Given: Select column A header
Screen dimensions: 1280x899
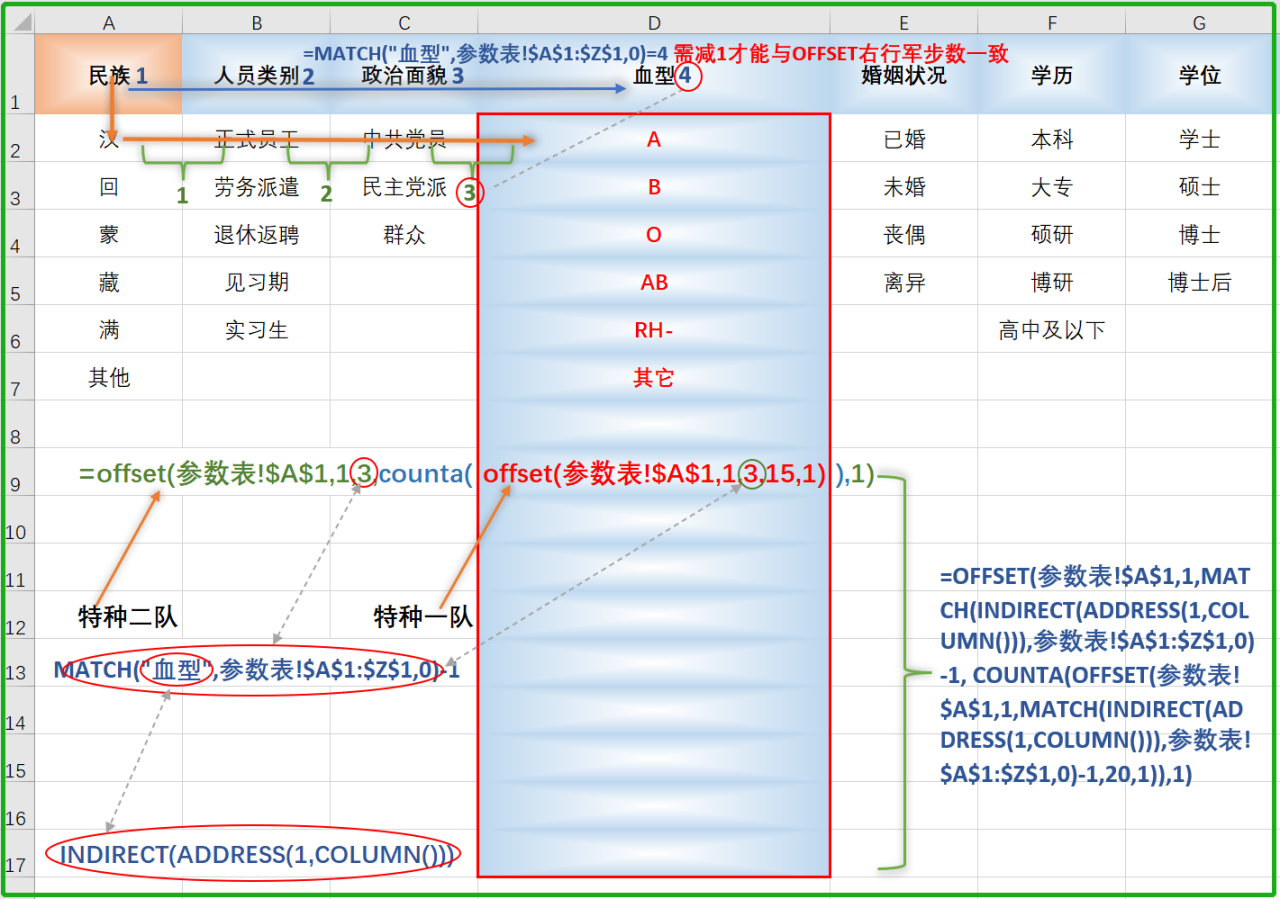Looking at the screenshot, I should 108,23.
